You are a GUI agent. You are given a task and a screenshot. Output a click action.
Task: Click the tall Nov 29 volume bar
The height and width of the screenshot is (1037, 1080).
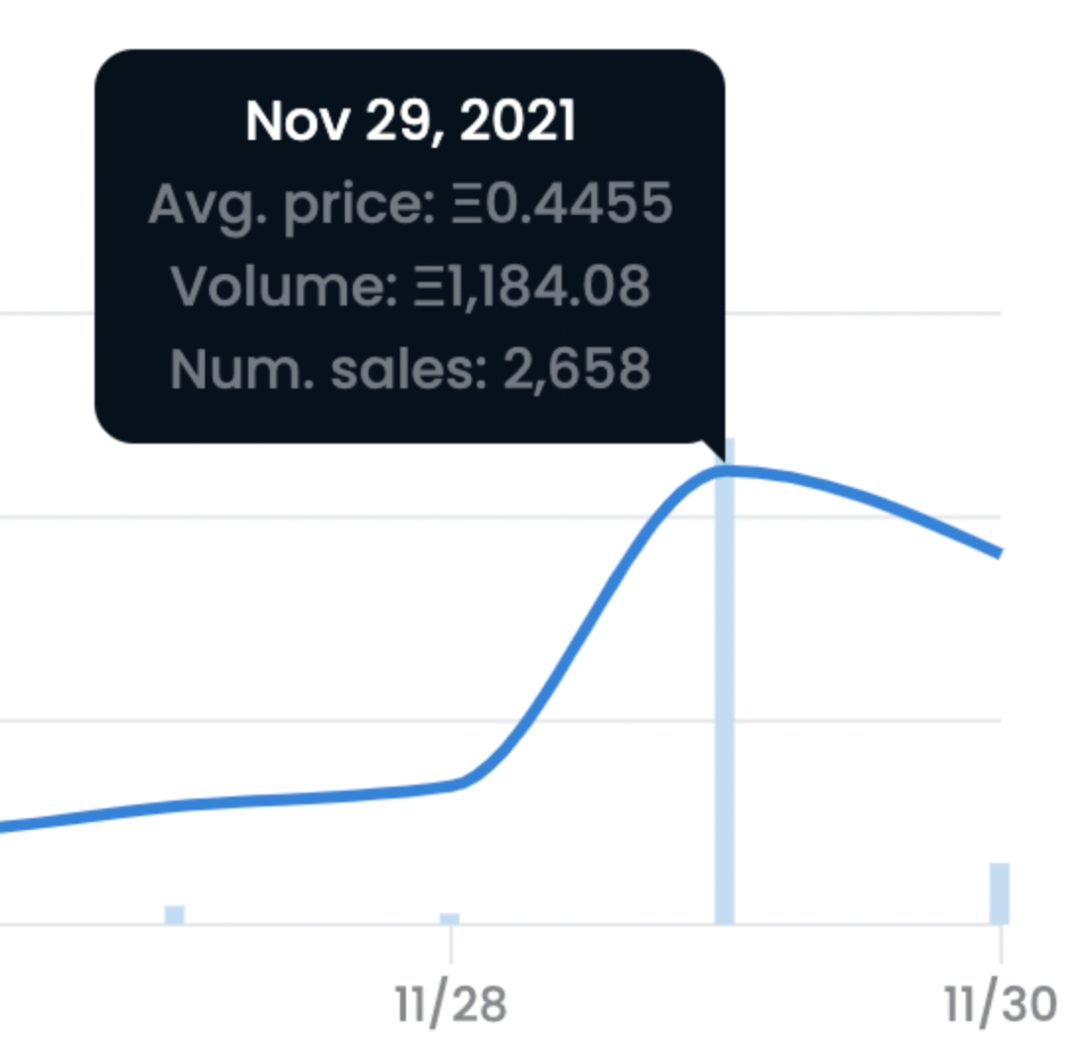pos(725,682)
